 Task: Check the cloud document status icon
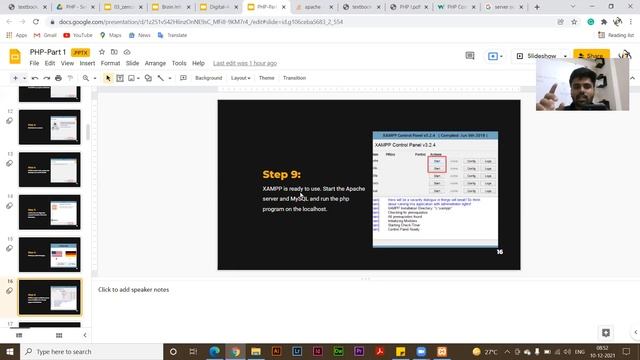(x=127, y=52)
